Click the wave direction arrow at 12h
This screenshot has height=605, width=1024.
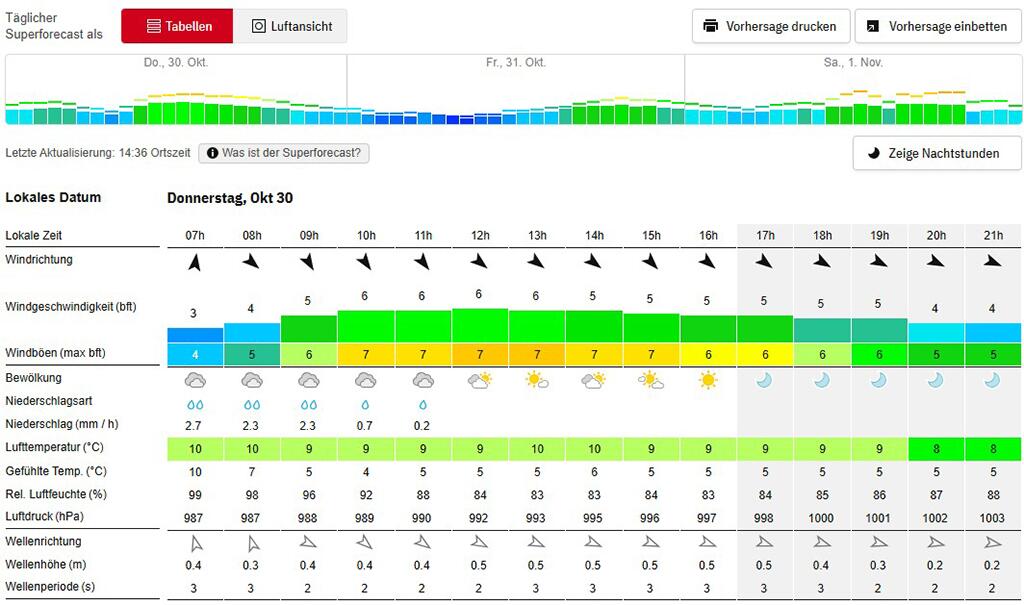(479, 542)
